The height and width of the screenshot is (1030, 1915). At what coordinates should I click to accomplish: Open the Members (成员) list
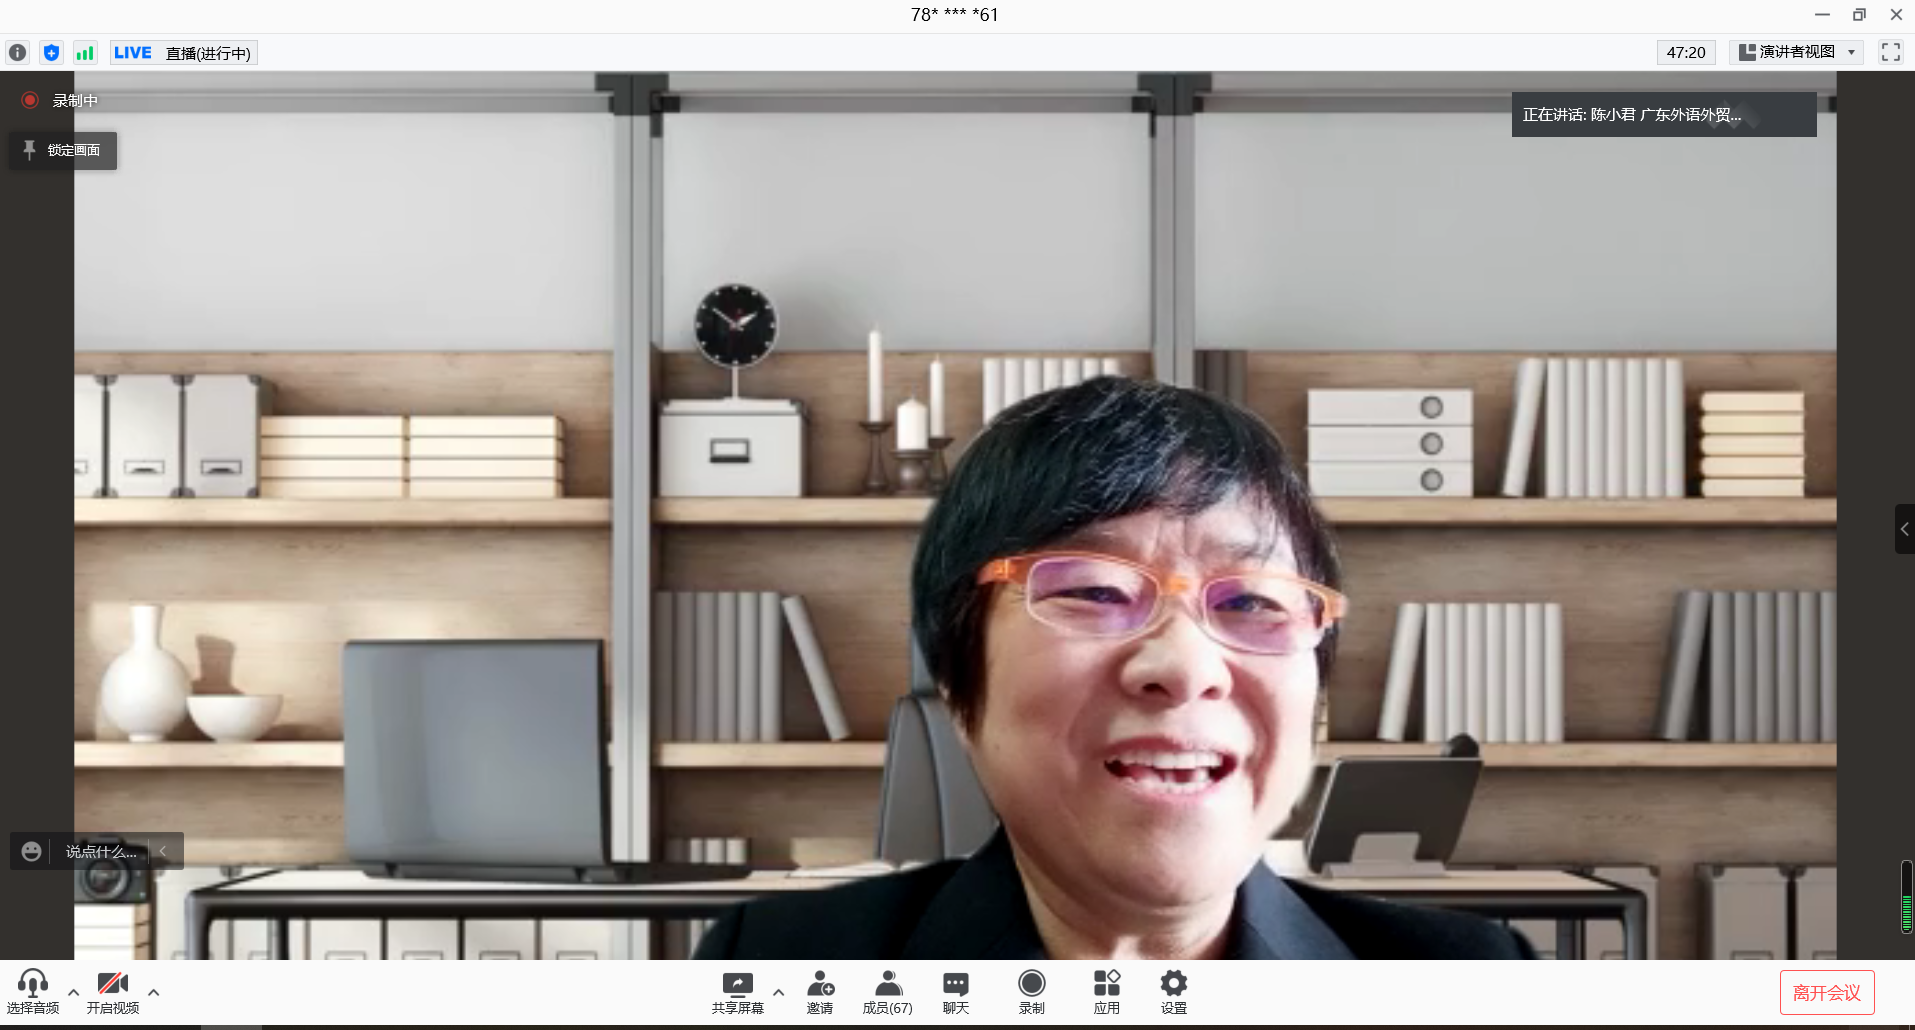[x=887, y=991]
